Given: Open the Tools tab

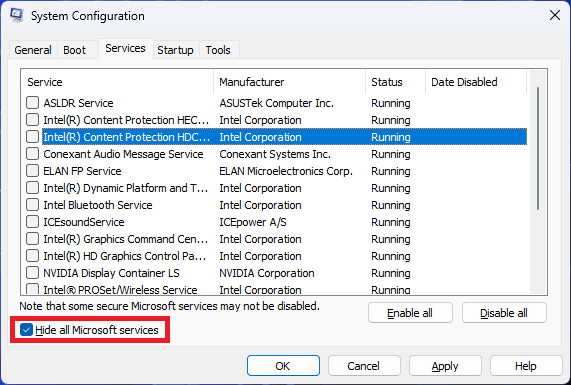Looking at the screenshot, I should click(218, 50).
